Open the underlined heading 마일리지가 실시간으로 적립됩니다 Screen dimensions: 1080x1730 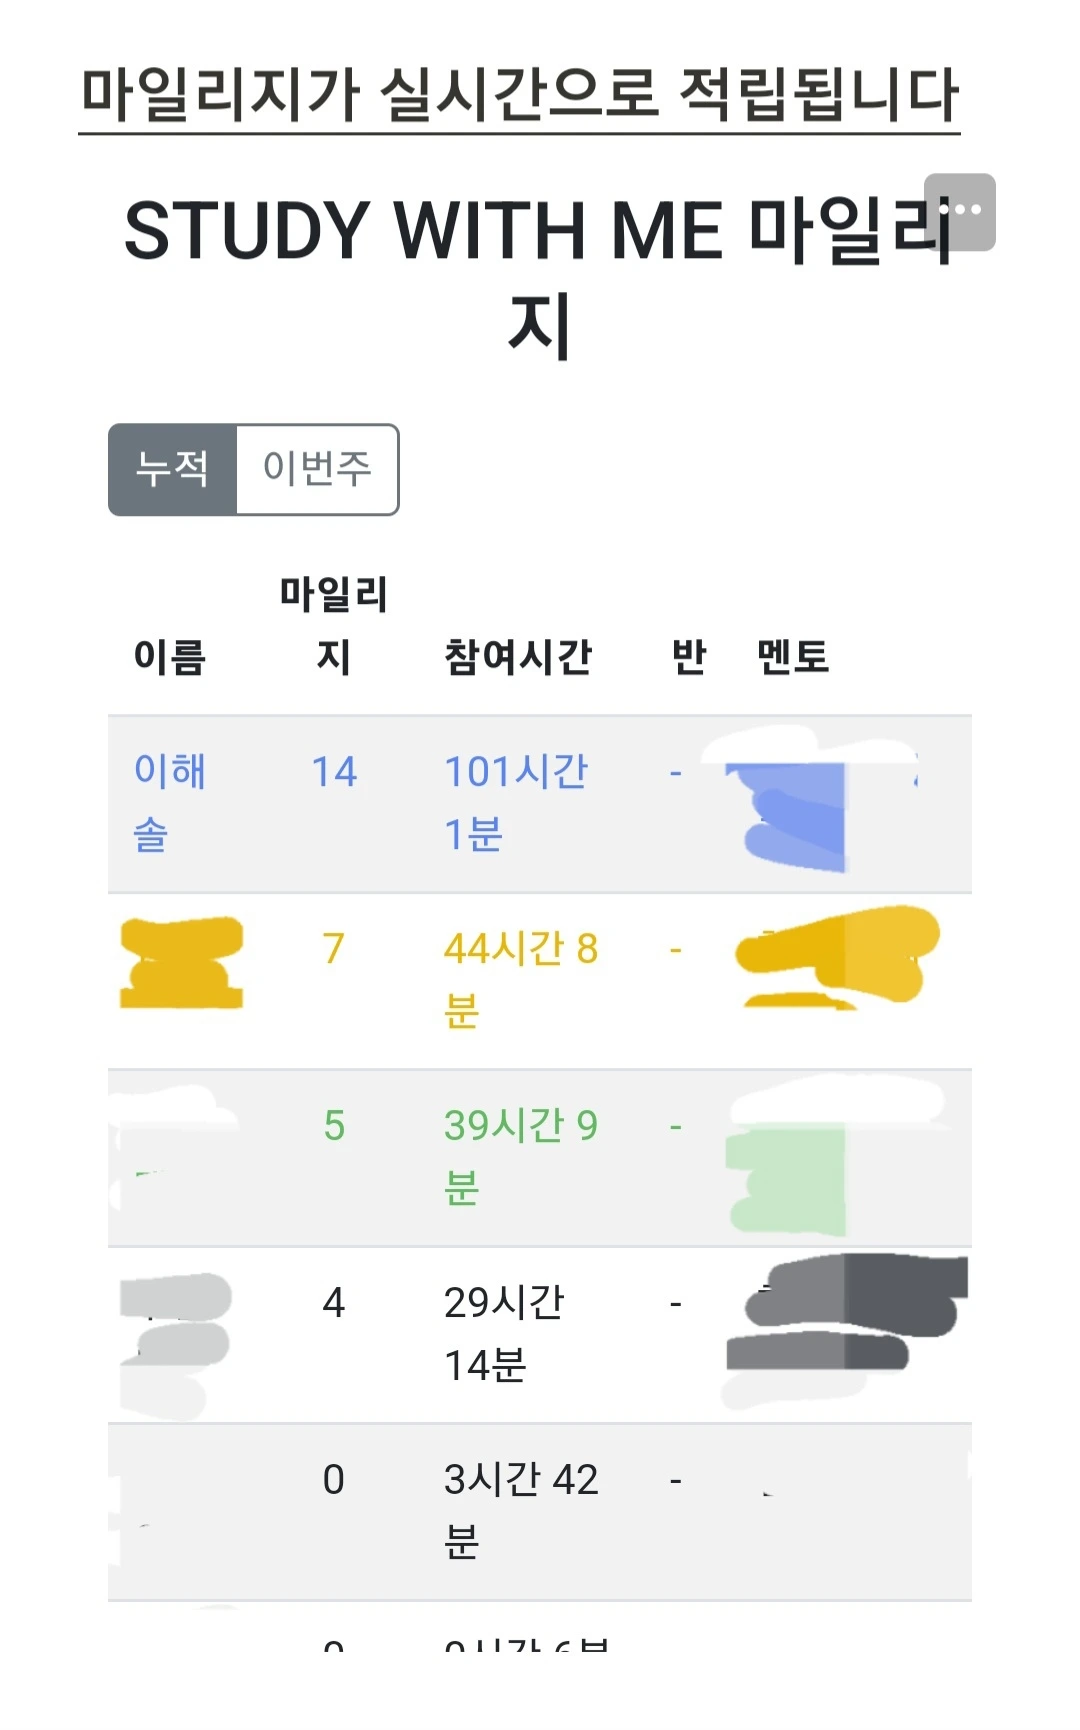[x=519, y=95]
